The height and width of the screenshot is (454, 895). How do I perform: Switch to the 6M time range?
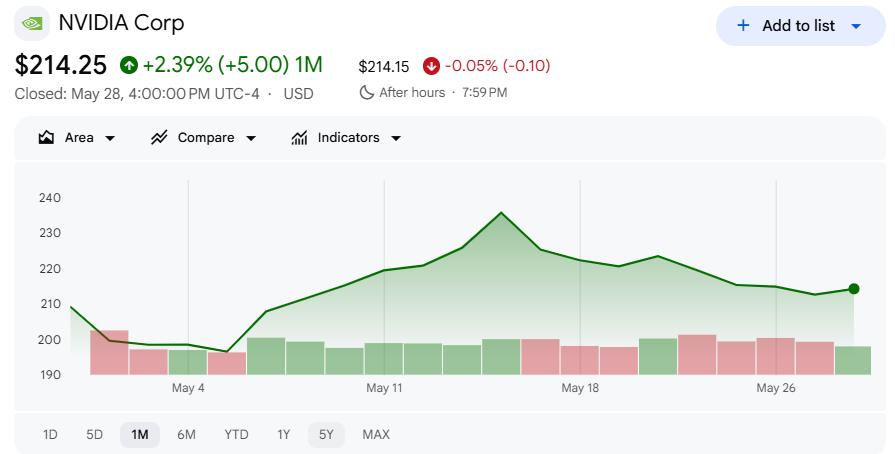(186, 435)
